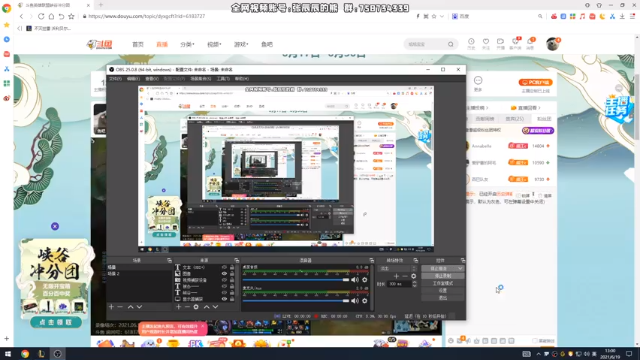Mute the first mixer audio channel speaker icon
The width and height of the screenshot is (640, 360).
pos(355,280)
